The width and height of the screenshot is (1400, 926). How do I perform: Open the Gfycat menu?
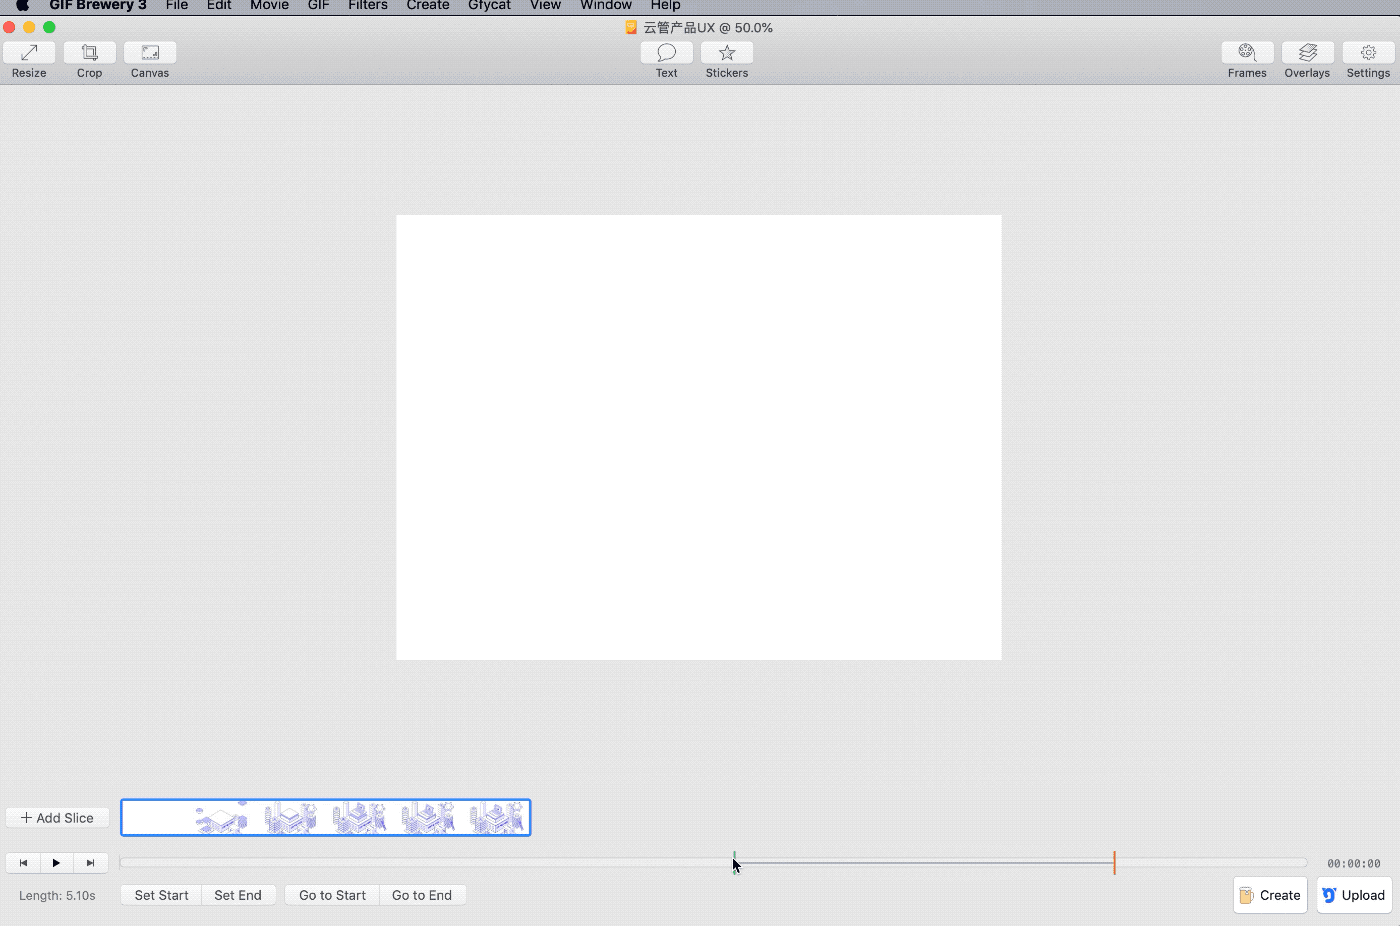[490, 5]
